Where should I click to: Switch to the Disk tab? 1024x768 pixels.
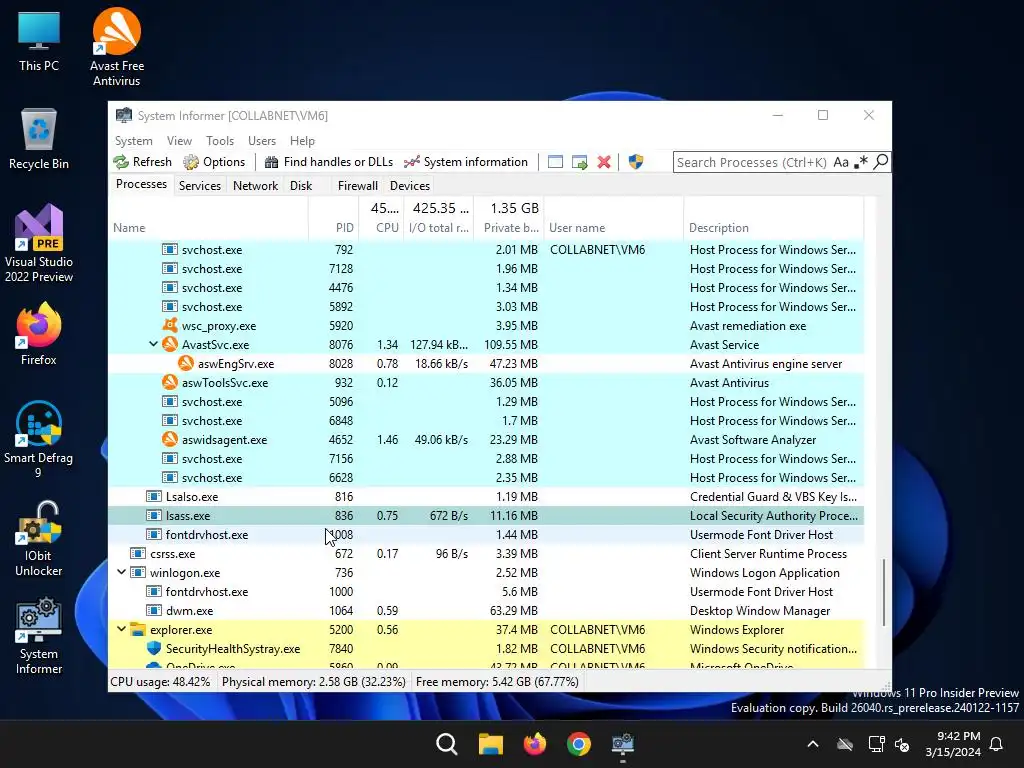point(301,185)
